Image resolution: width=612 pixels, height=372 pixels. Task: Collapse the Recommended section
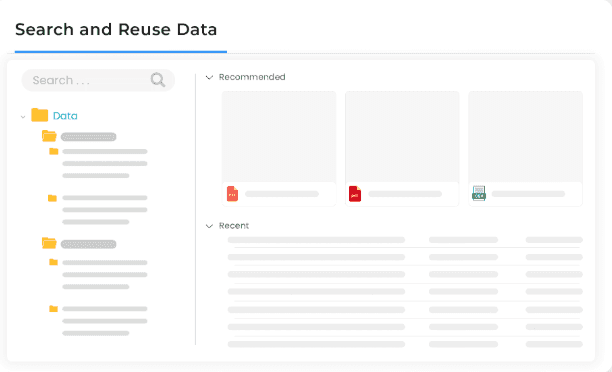210,77
